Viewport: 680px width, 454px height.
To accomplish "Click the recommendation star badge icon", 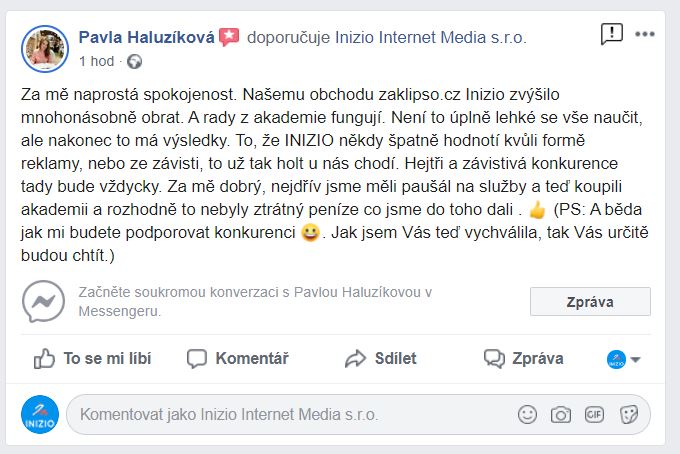I will point(229,37).
